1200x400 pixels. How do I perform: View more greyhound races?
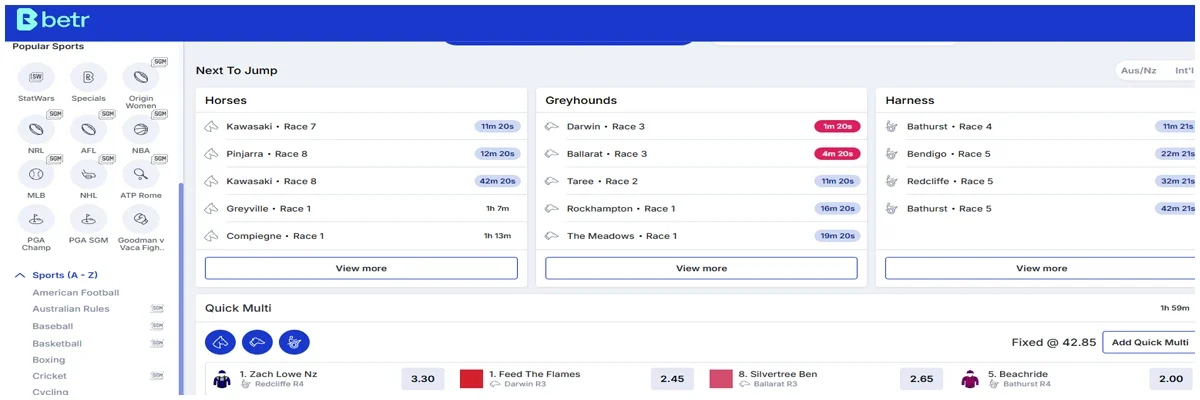(x=701, y=268)
